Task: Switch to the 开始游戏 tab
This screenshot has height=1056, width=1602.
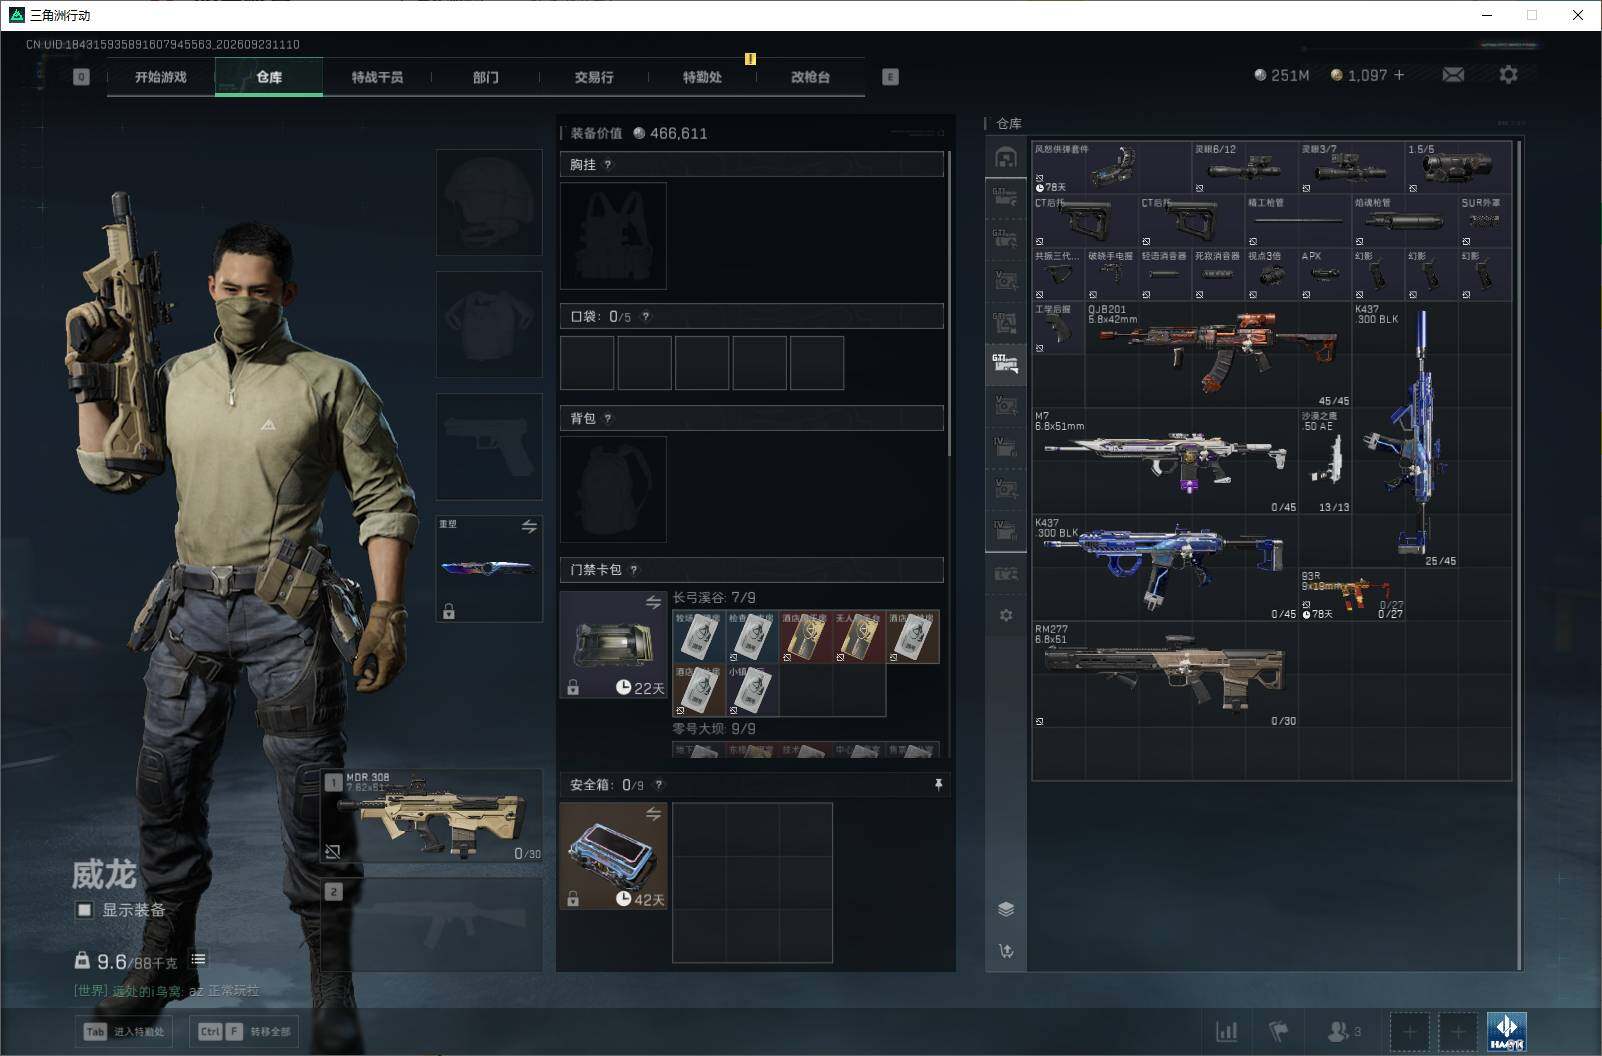Action: pos(161,77)
